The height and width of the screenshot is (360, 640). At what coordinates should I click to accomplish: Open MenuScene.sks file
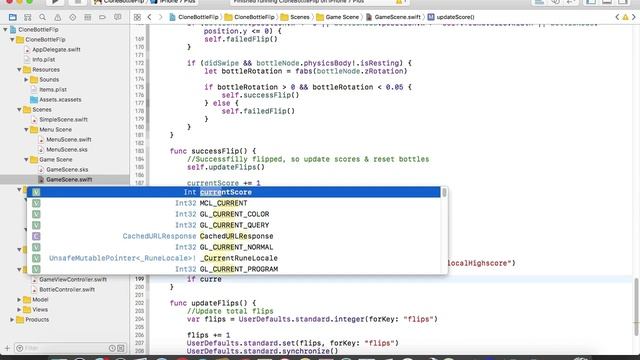[67, 149]
